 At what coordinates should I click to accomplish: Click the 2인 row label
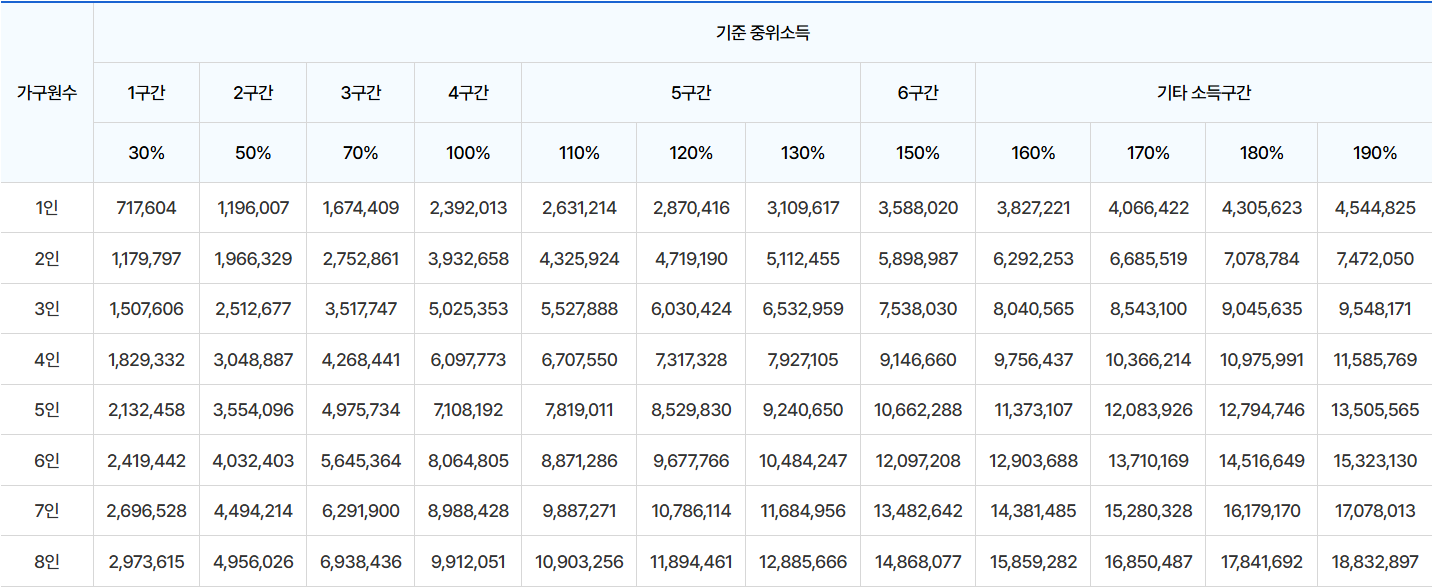(47, 259)
